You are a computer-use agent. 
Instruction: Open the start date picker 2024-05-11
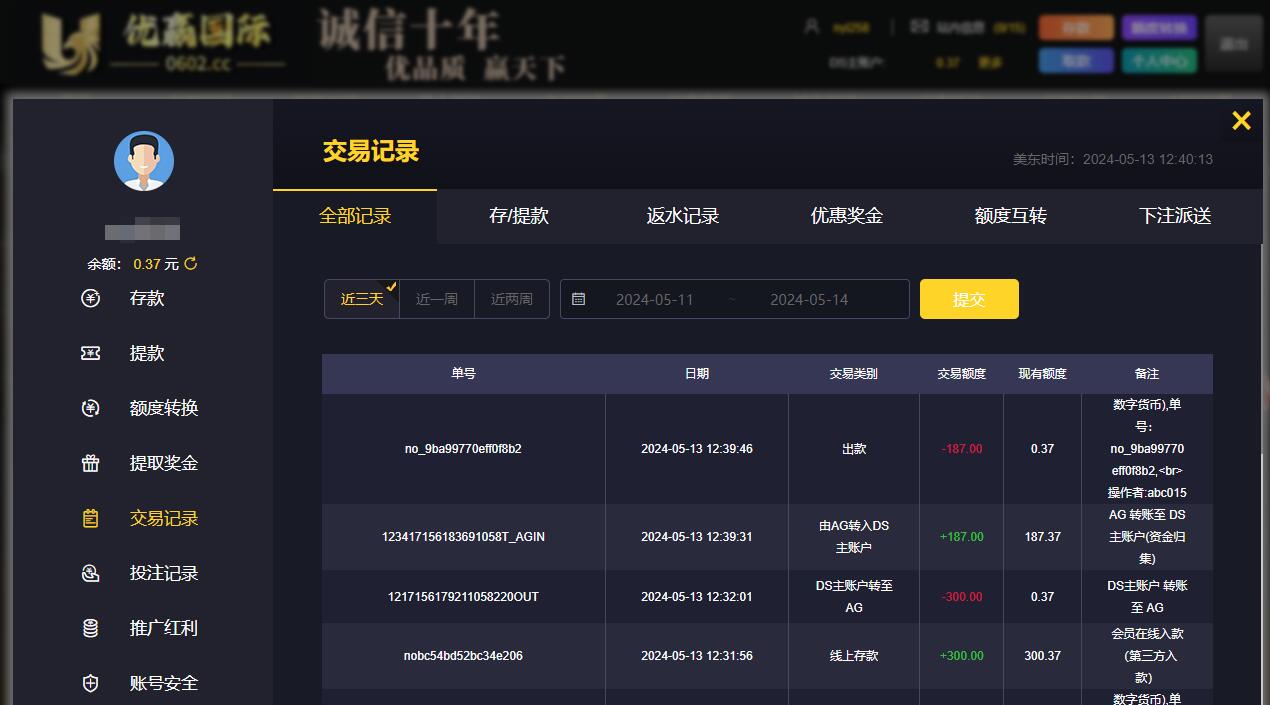654,299
